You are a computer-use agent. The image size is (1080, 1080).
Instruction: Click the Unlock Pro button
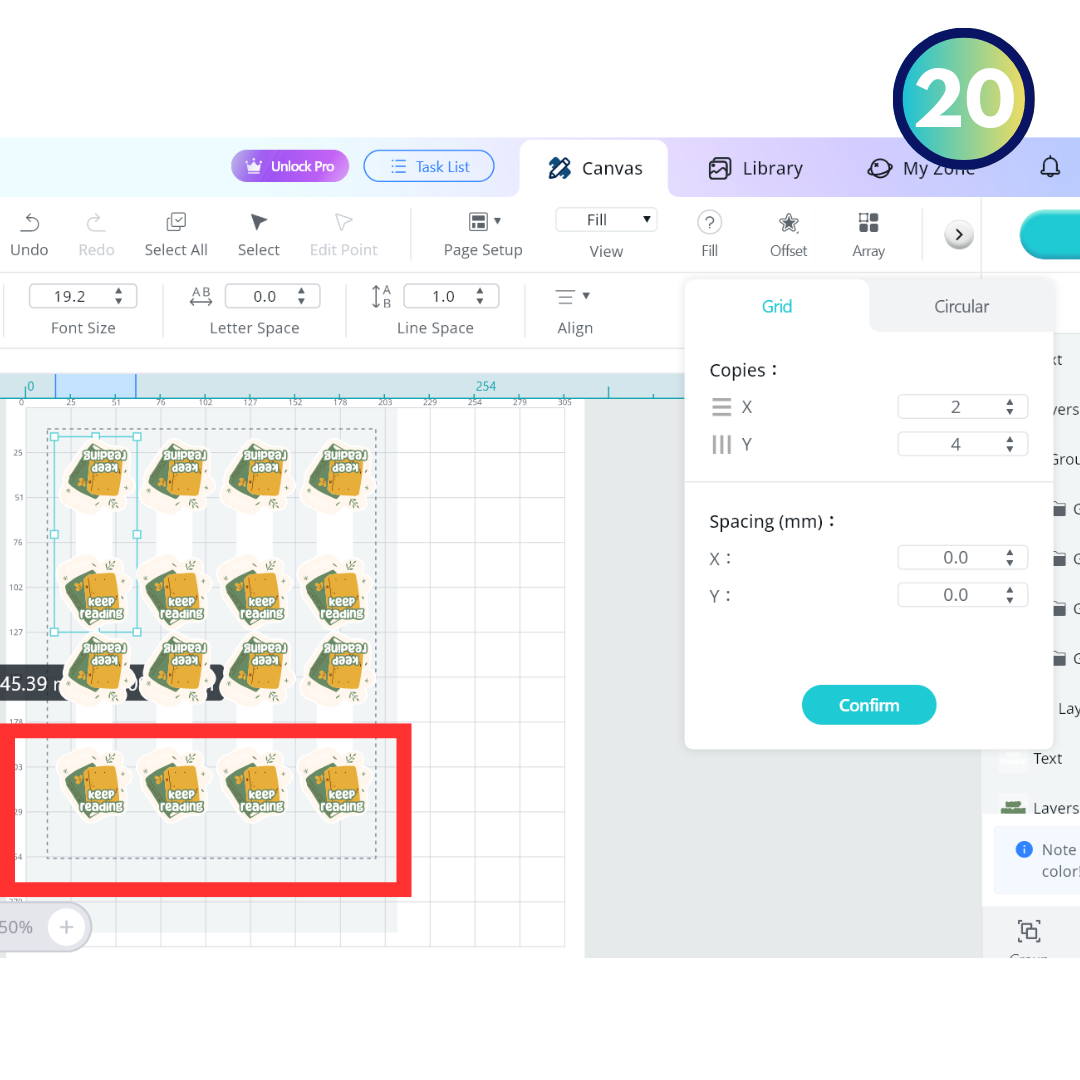pyautogui.click(x=290, y=166)
